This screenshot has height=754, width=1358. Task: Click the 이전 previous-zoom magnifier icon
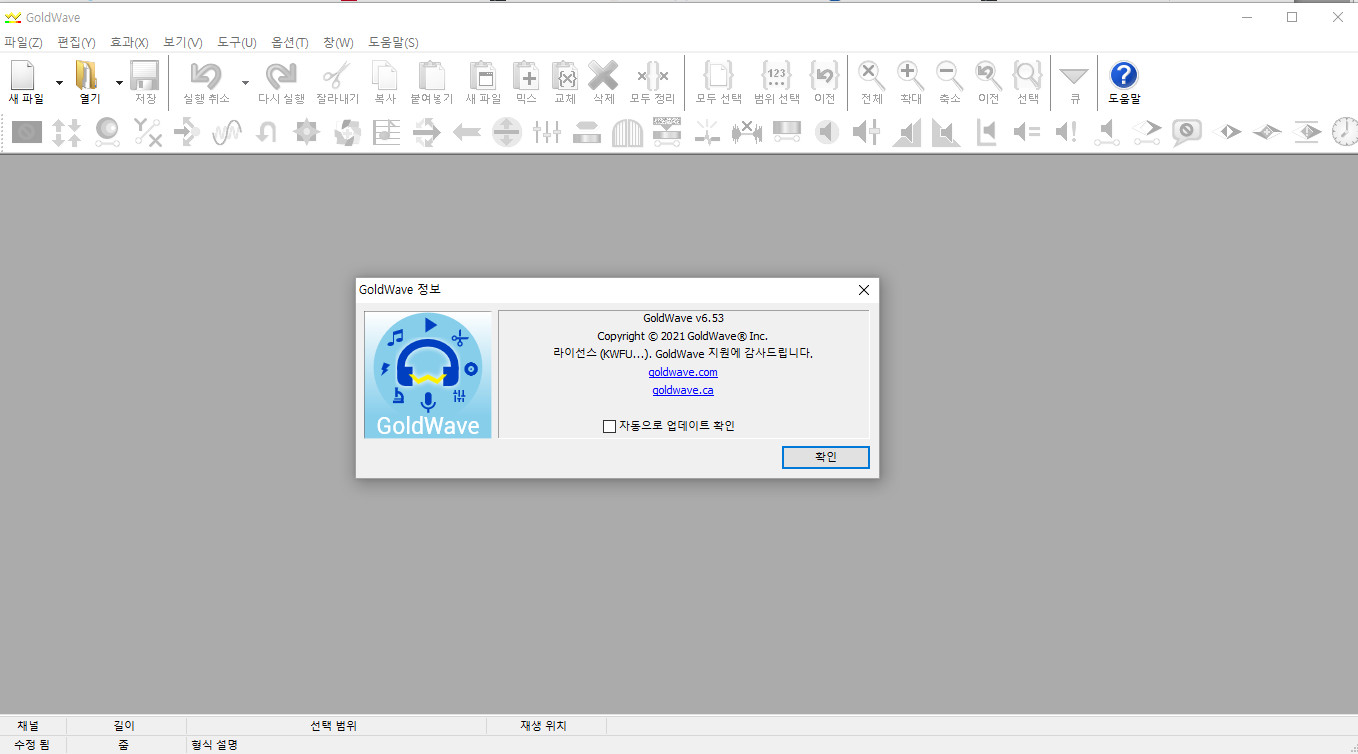click(x=988, y=75)
